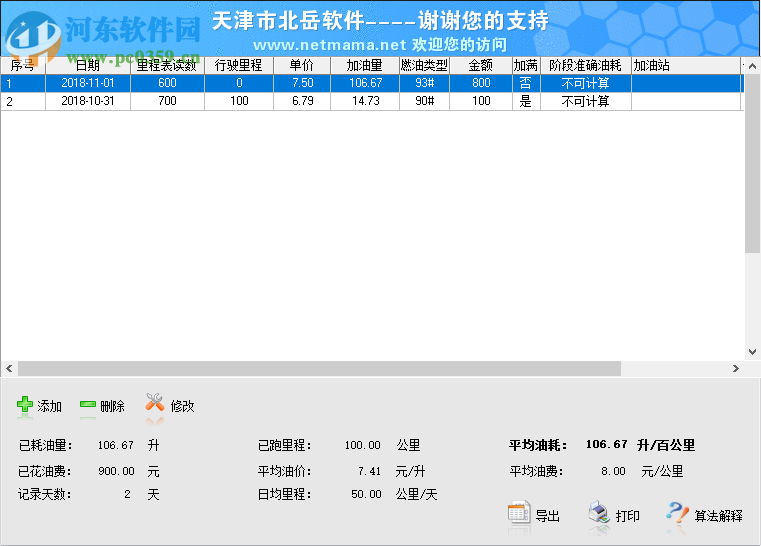This screenshot has height=546, width=761.
Task: Click fuel amount cell 106.67 in table
Action: [x=365, y=83]
